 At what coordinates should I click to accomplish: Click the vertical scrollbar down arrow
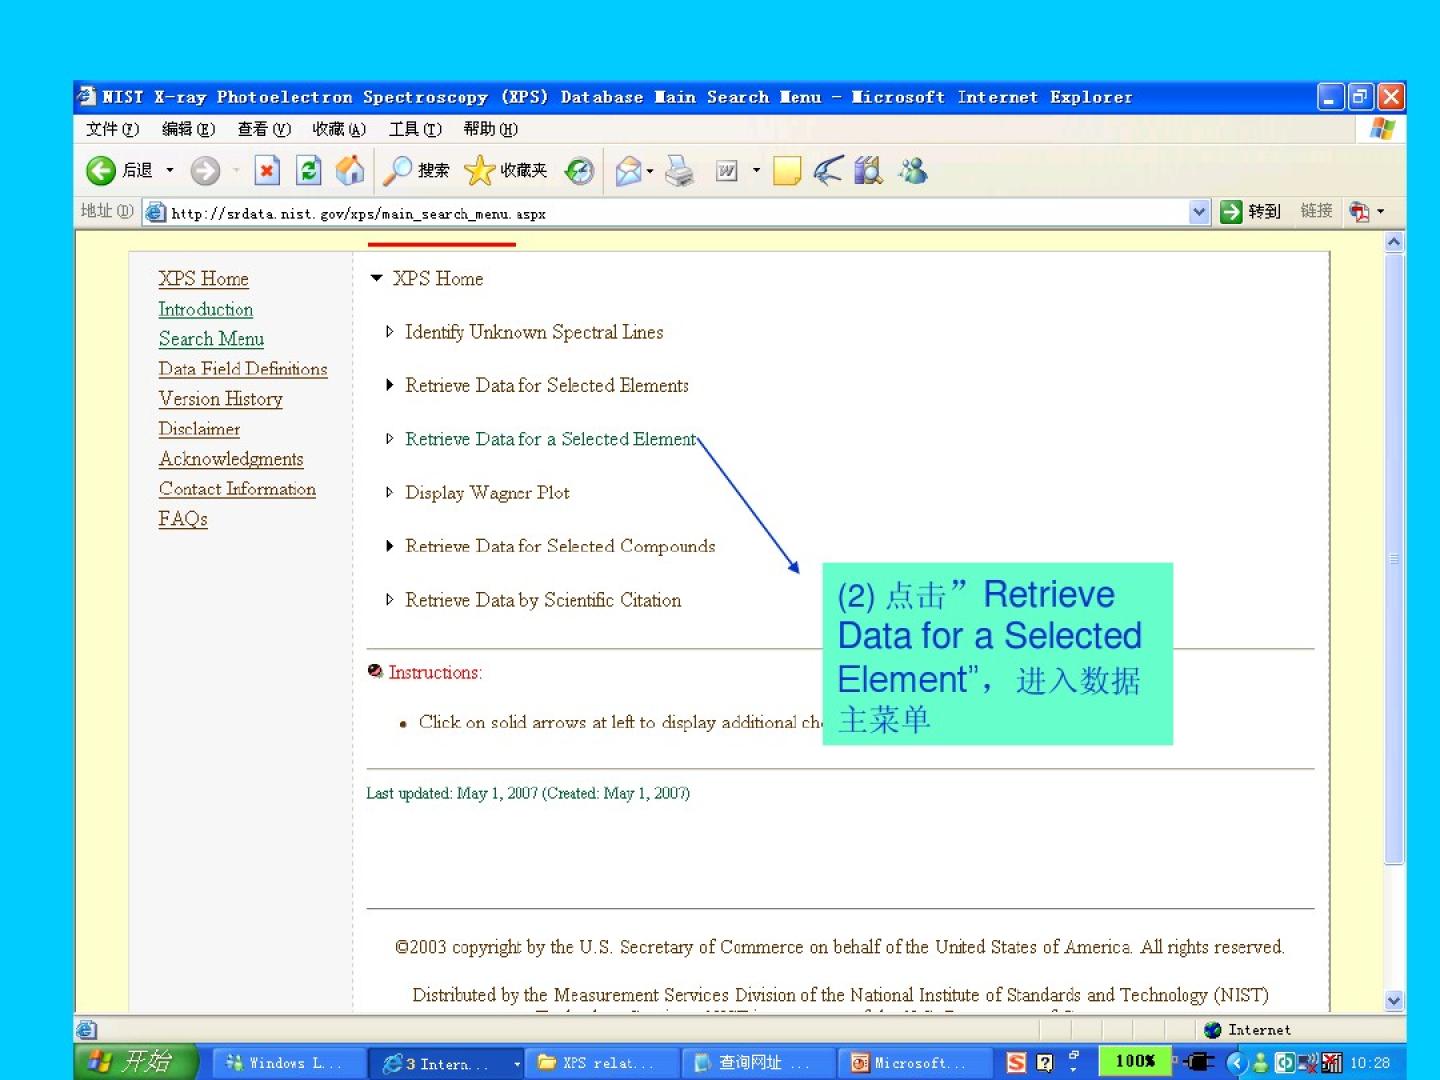(x=1394, y=1000)
